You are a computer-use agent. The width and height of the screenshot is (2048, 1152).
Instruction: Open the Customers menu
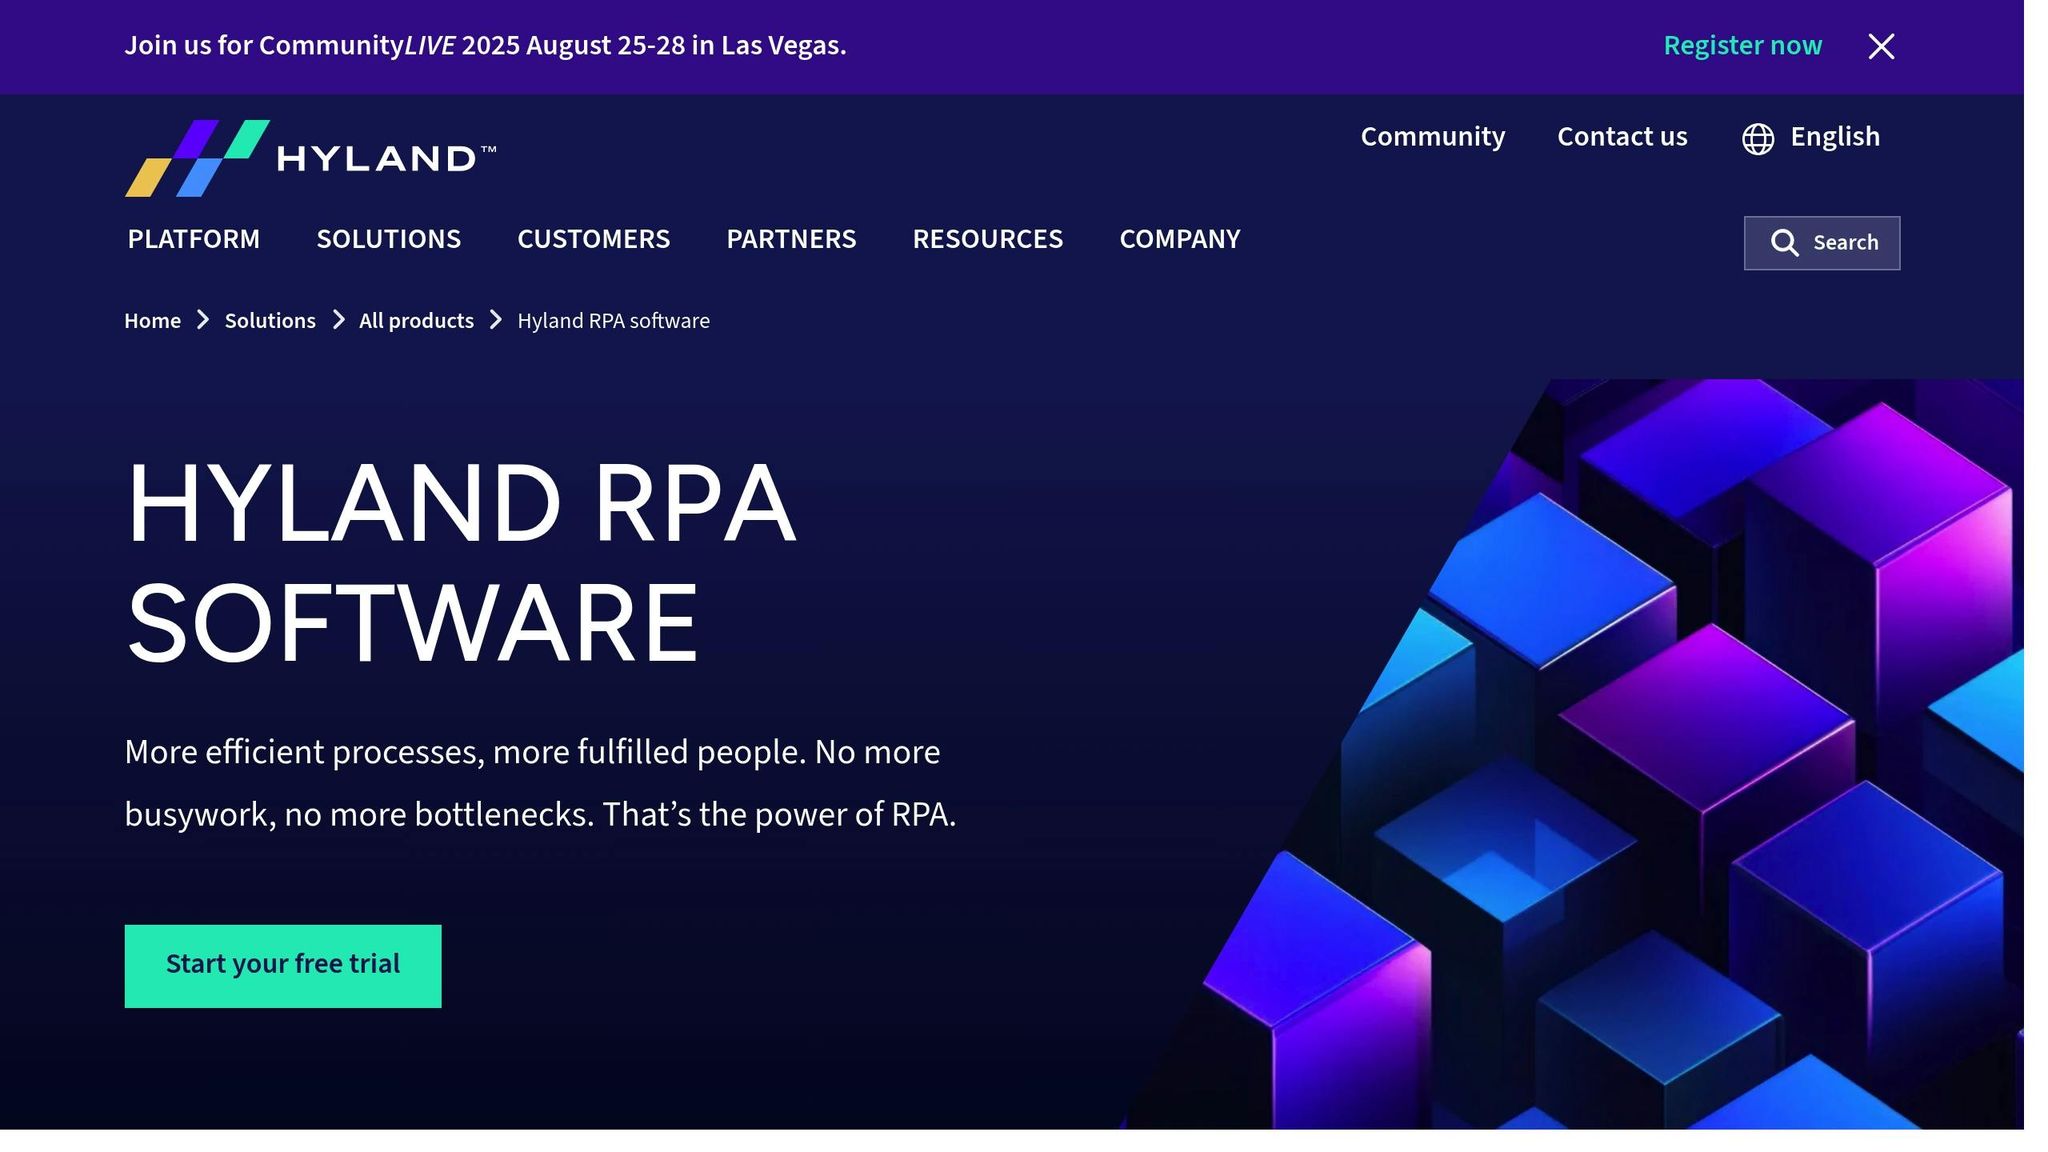[x=593, y=239]
